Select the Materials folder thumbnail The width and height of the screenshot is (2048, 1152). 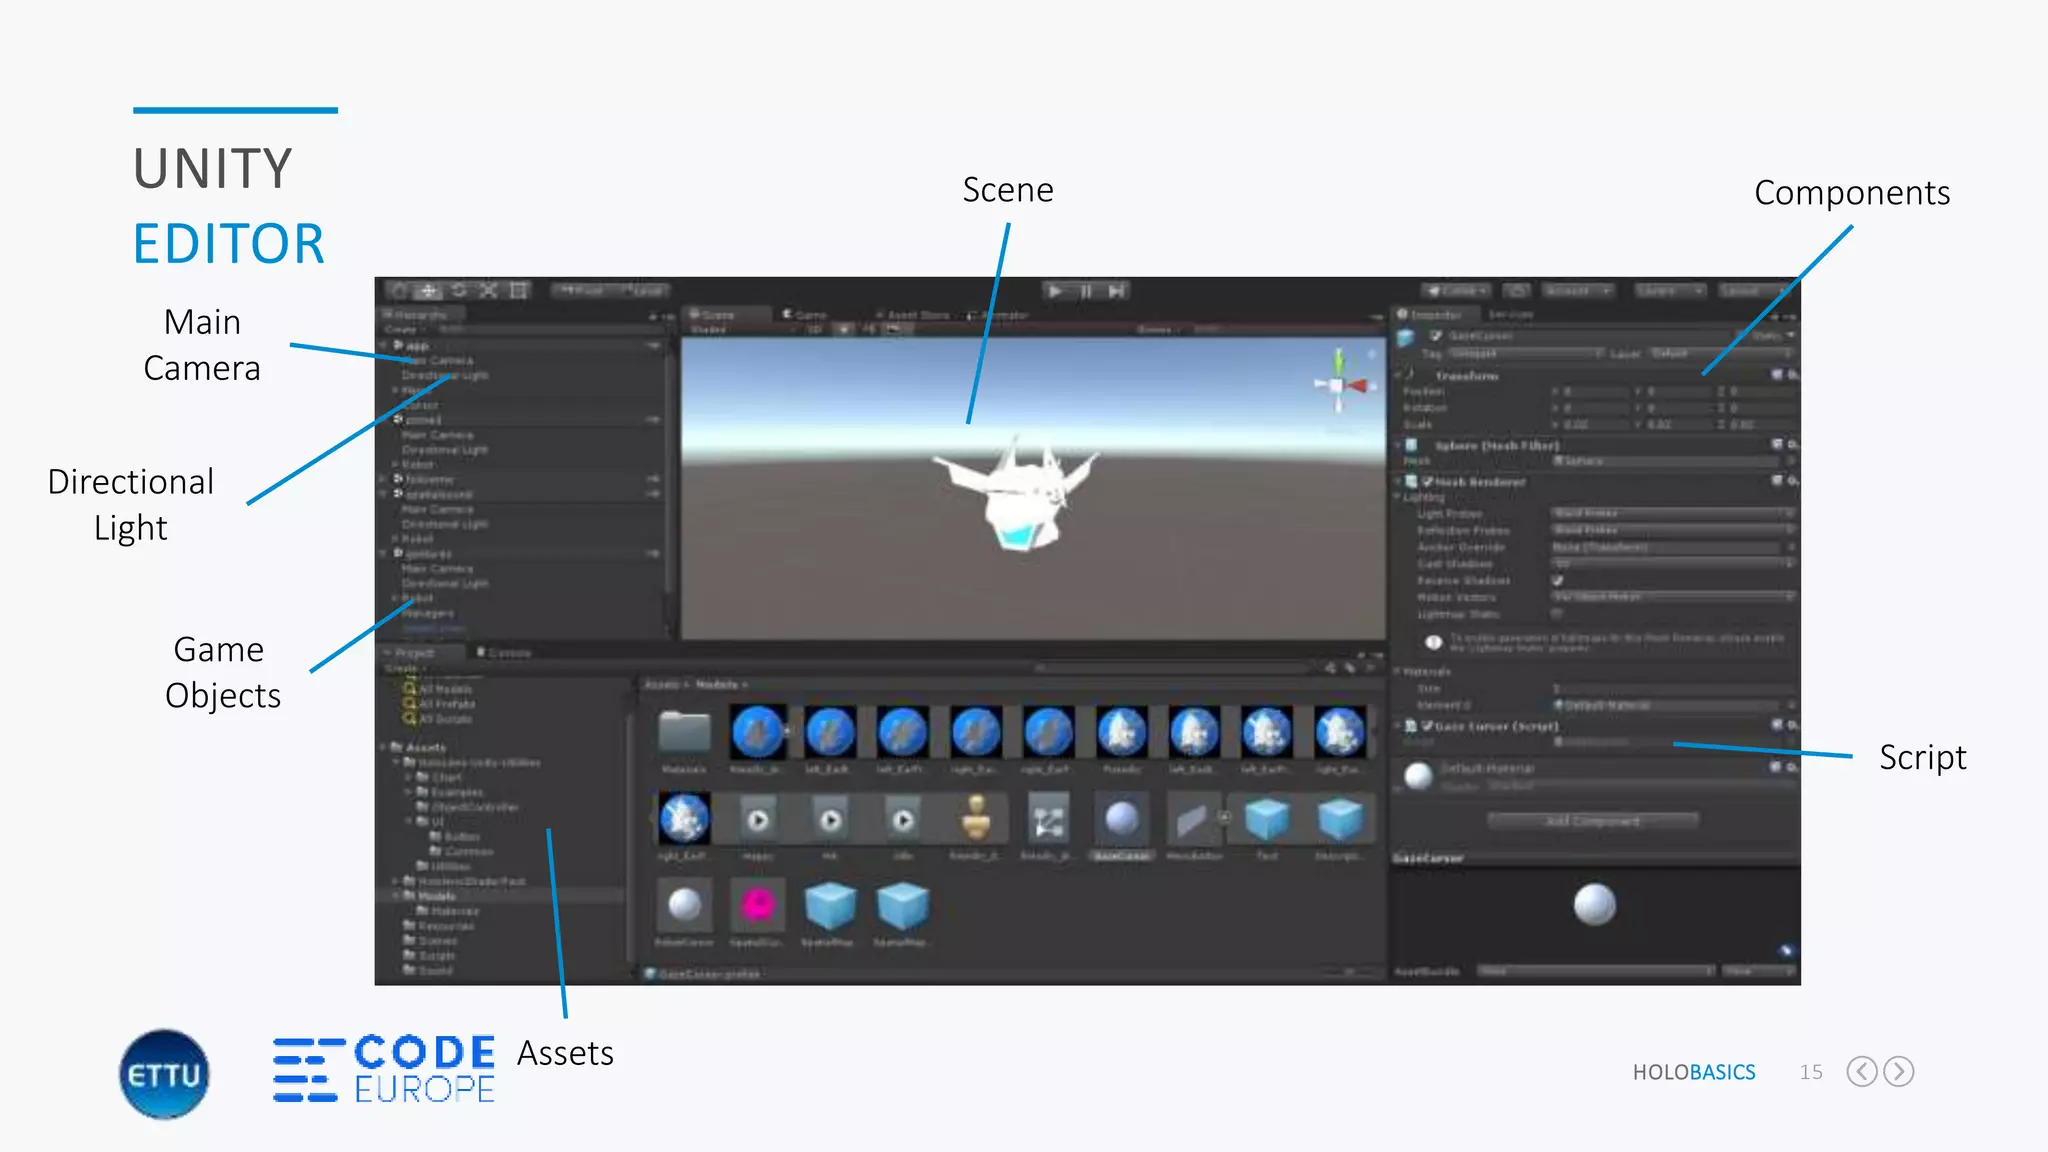[685, 732]
